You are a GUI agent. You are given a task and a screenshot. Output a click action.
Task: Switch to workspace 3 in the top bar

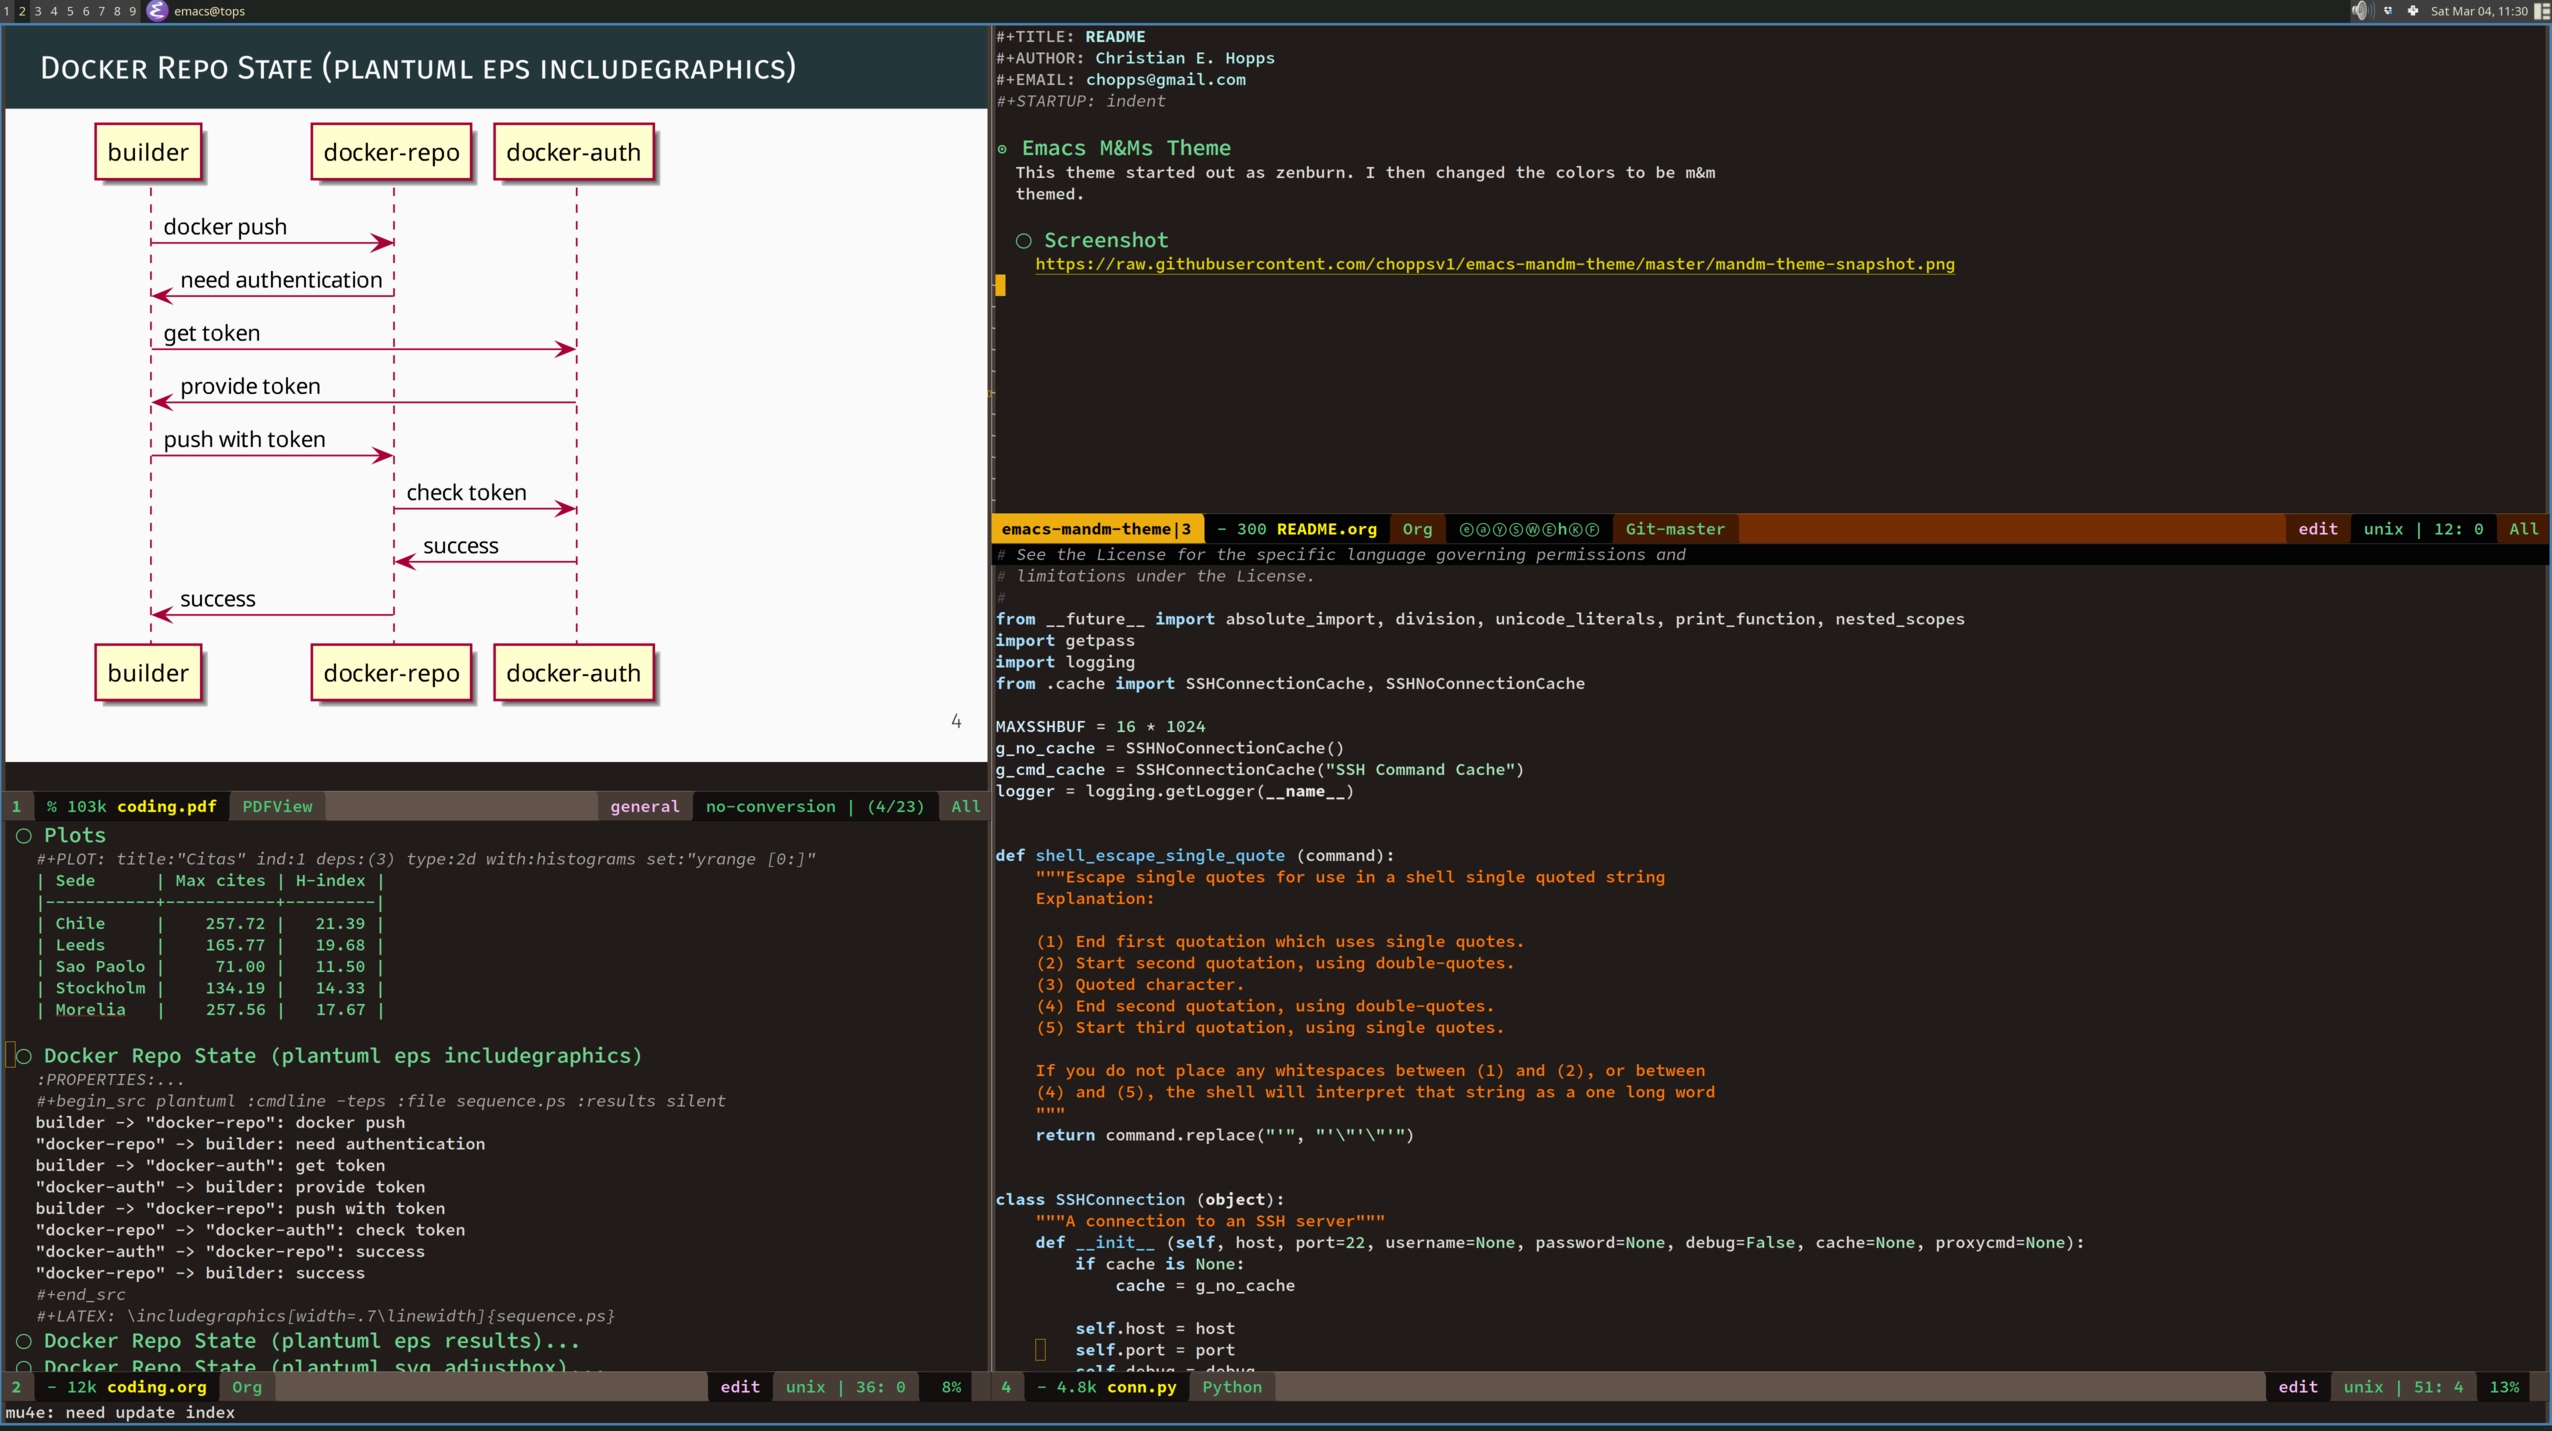click(x=38, y=11)
